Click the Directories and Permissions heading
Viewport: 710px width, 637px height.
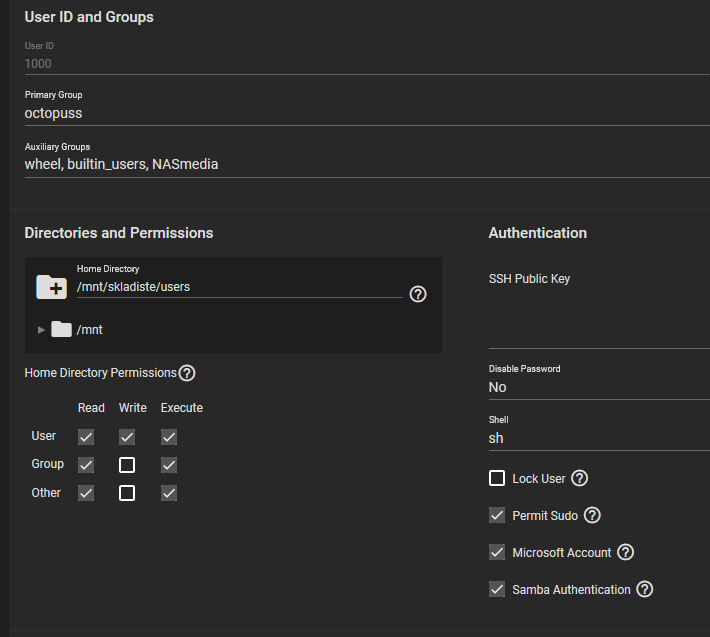pos(119,233)
